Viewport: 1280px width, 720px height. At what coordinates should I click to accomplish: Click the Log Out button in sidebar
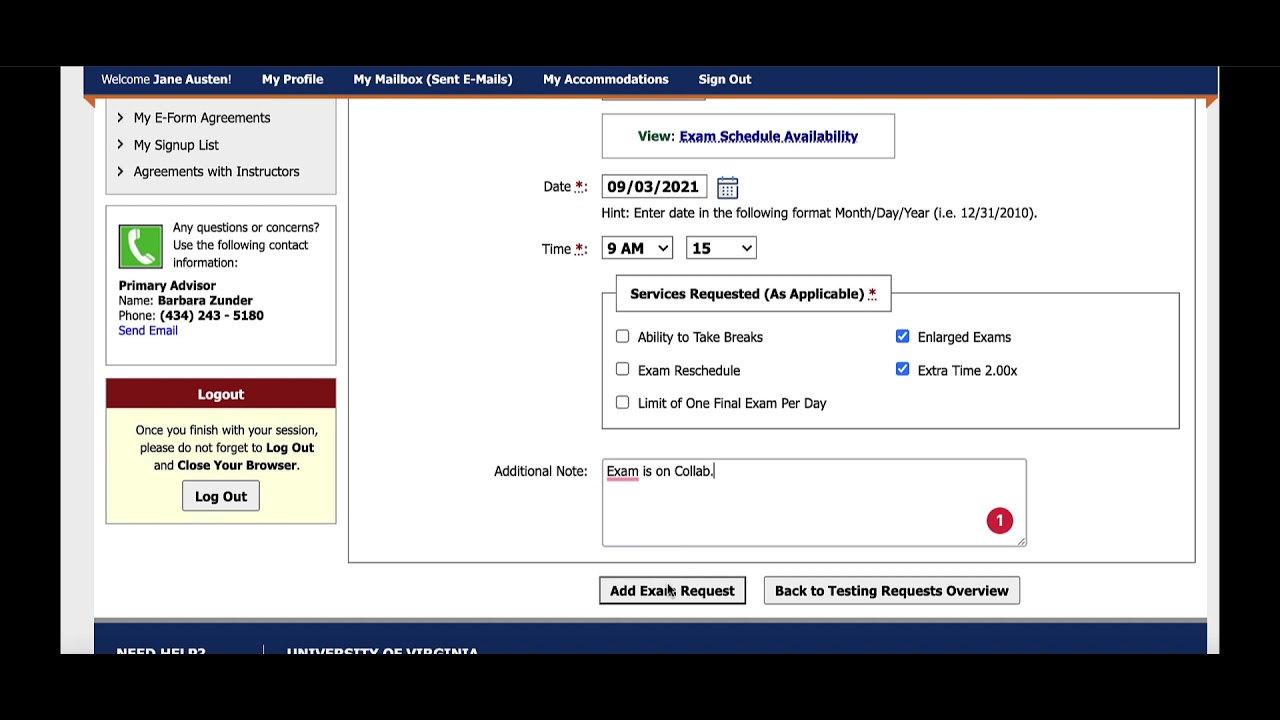pyautogui.click(x=220, y=496)
